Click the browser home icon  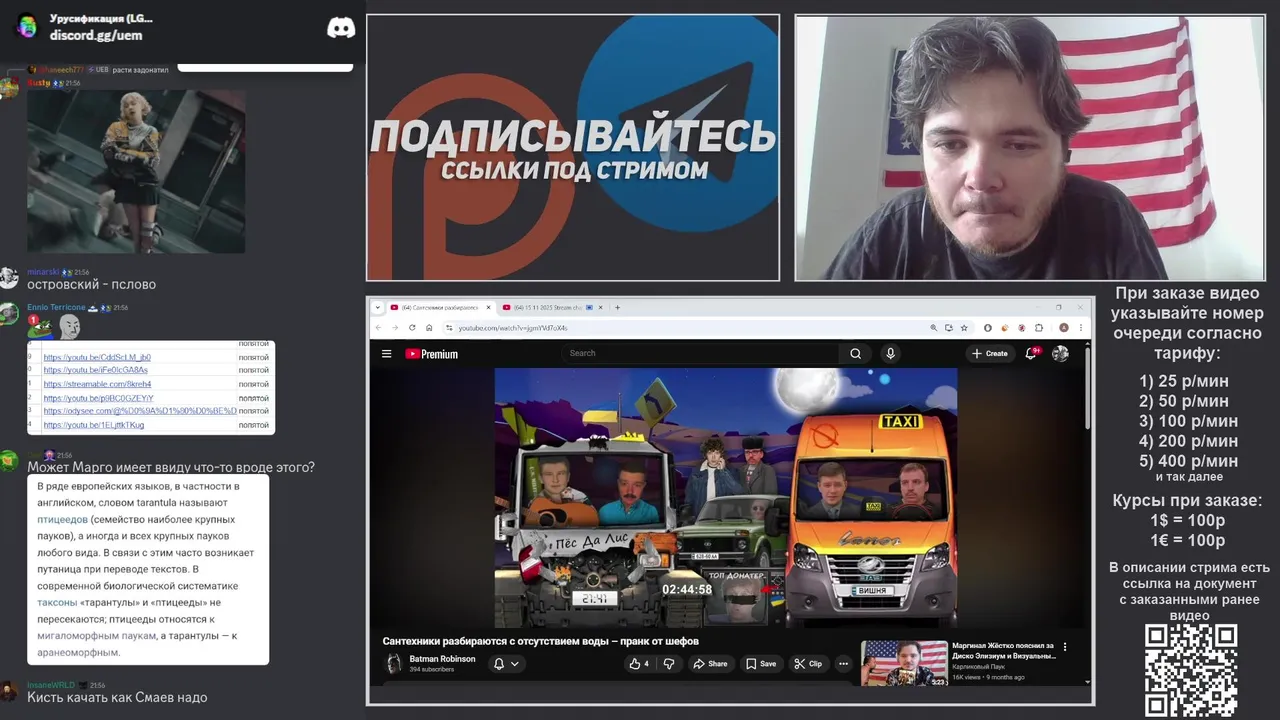pos(429,327)
